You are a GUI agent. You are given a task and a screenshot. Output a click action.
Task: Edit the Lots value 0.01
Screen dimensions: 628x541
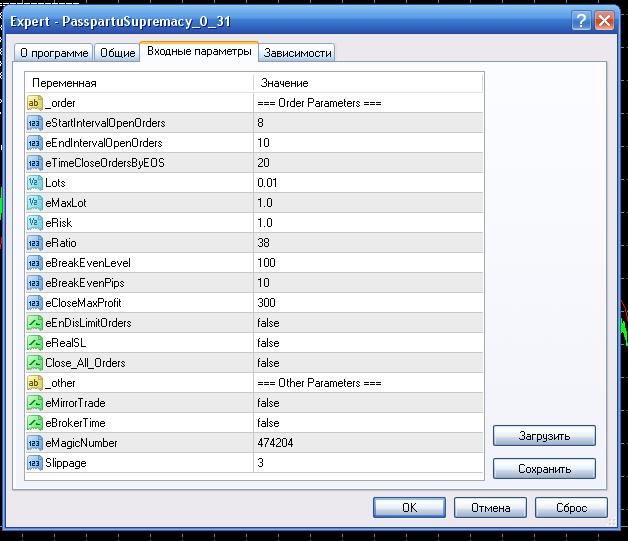(x=368, y=183)
